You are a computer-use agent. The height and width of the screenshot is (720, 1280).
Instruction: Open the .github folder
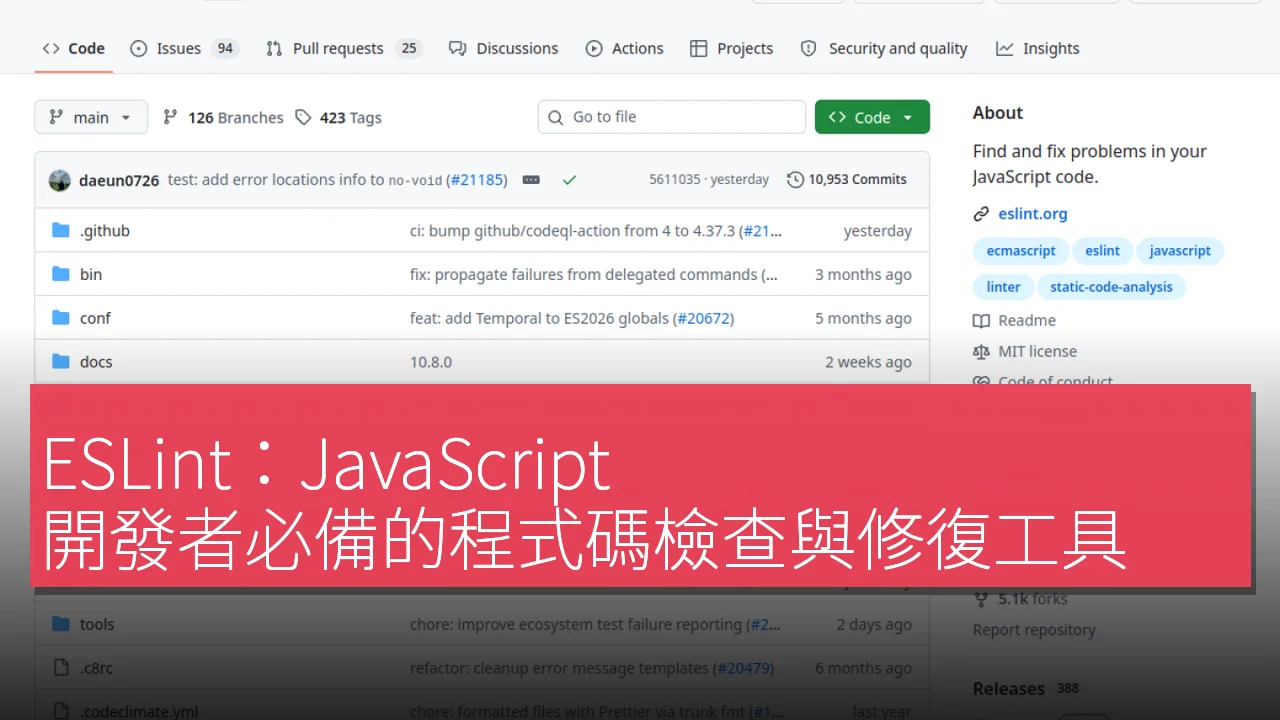105,231
